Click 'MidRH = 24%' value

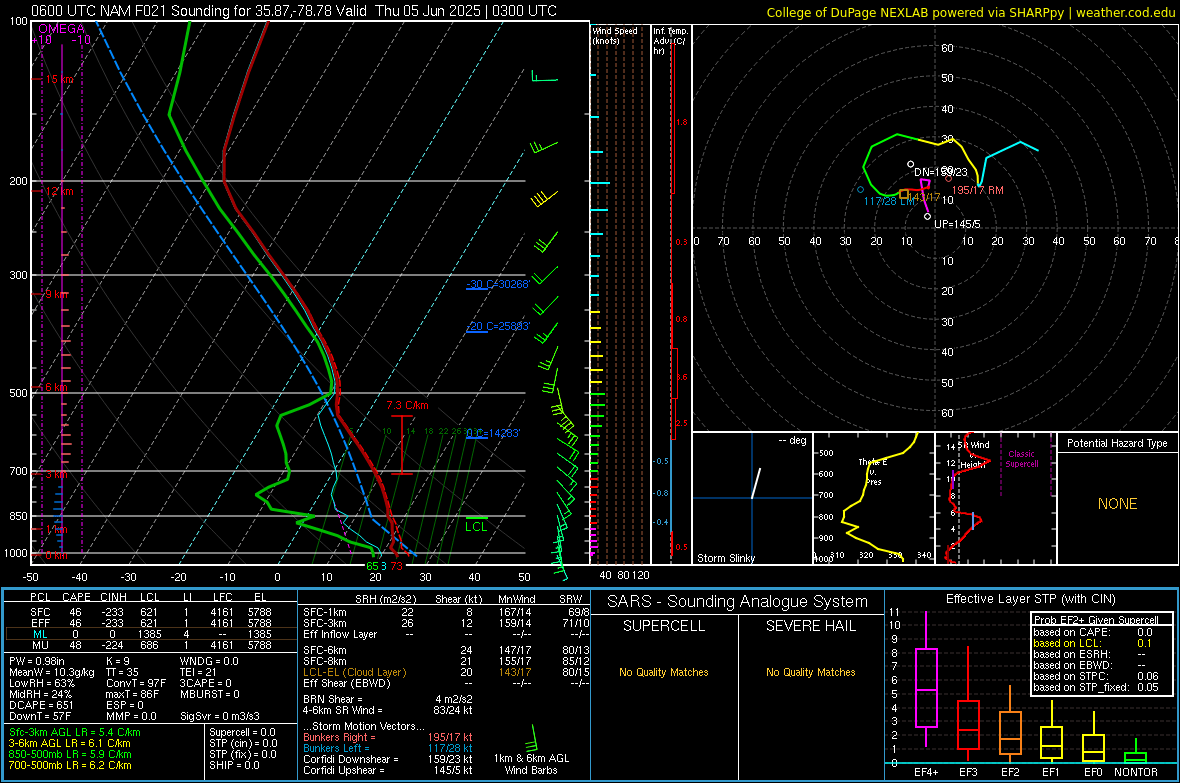click(x=41, y=694)
